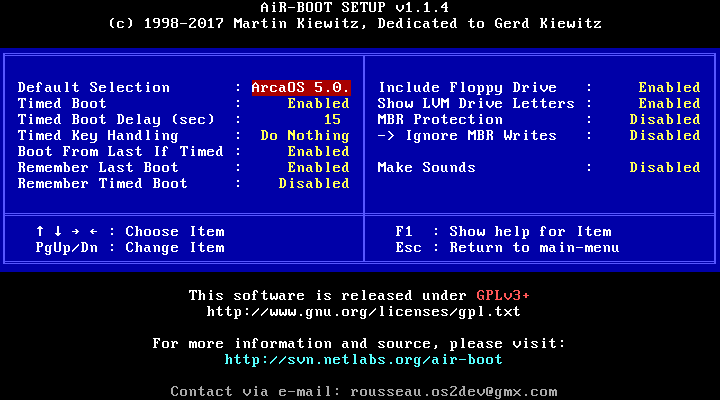Click the Change Item hint text
720x400 pixels.
point(175,248)
